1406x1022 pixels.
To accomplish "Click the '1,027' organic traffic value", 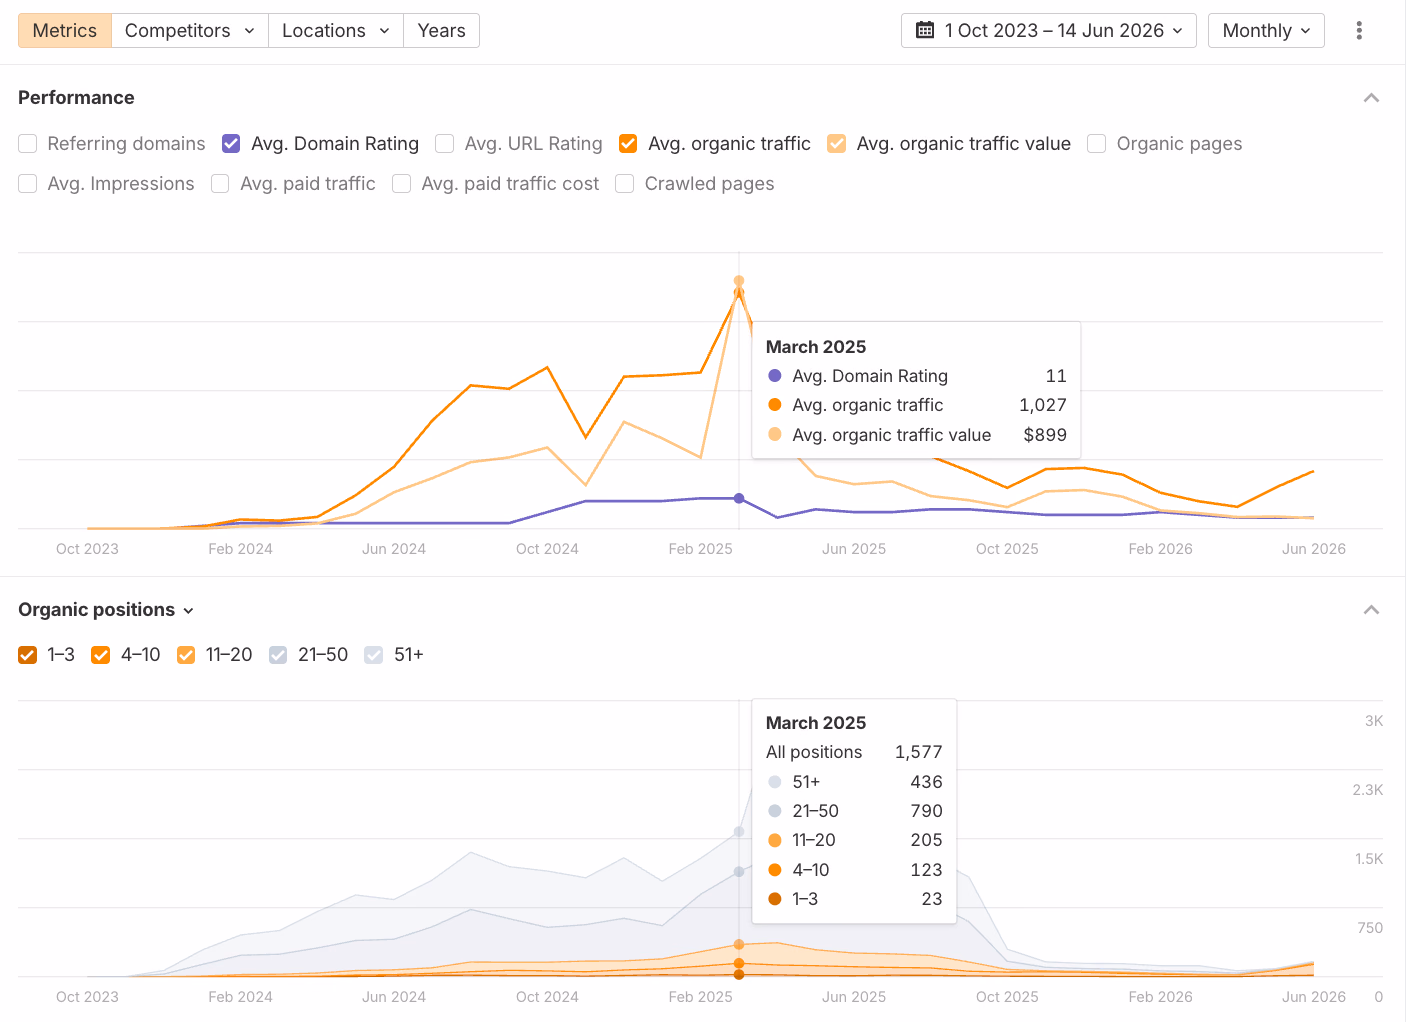I will [1043, 405].
